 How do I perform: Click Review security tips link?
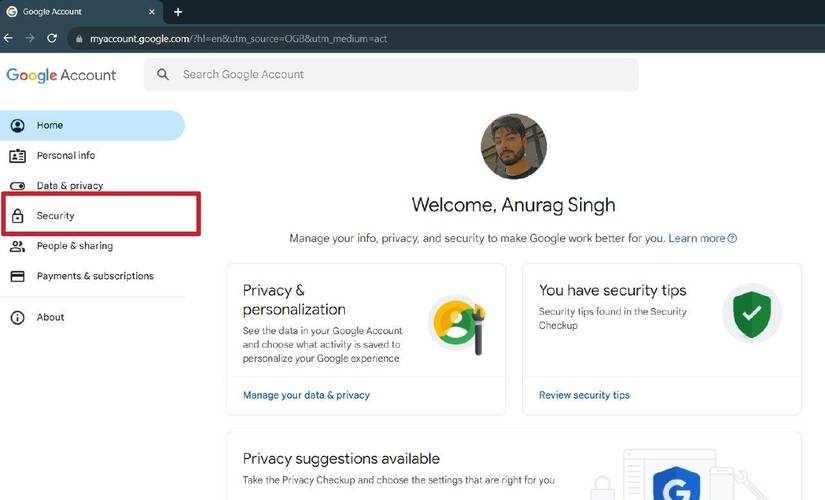pos(584,395)
